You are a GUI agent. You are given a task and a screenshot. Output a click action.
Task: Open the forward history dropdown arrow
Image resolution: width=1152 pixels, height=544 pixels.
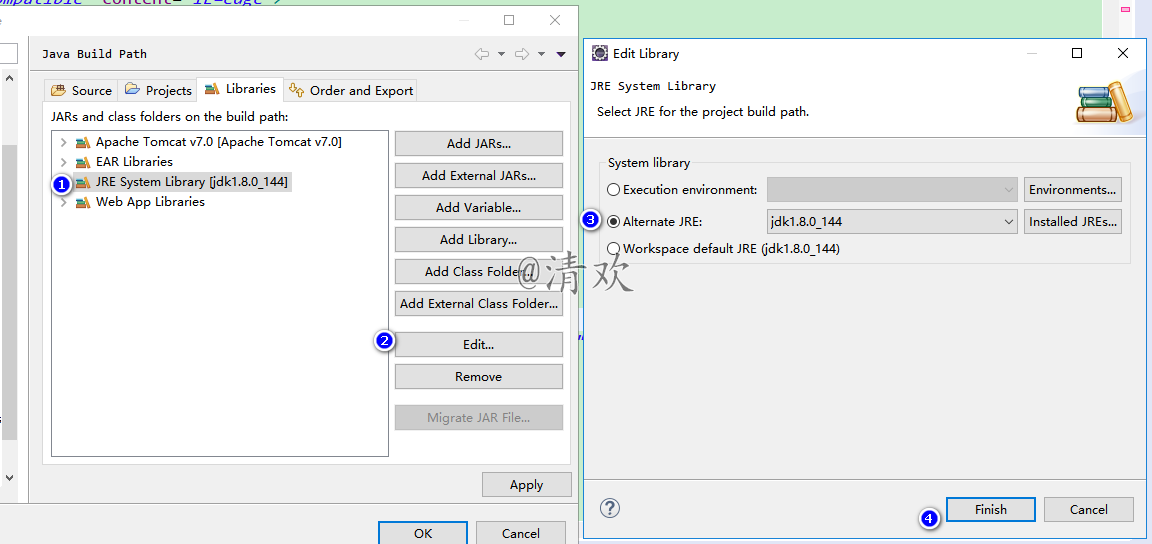(x=541, y=54)
